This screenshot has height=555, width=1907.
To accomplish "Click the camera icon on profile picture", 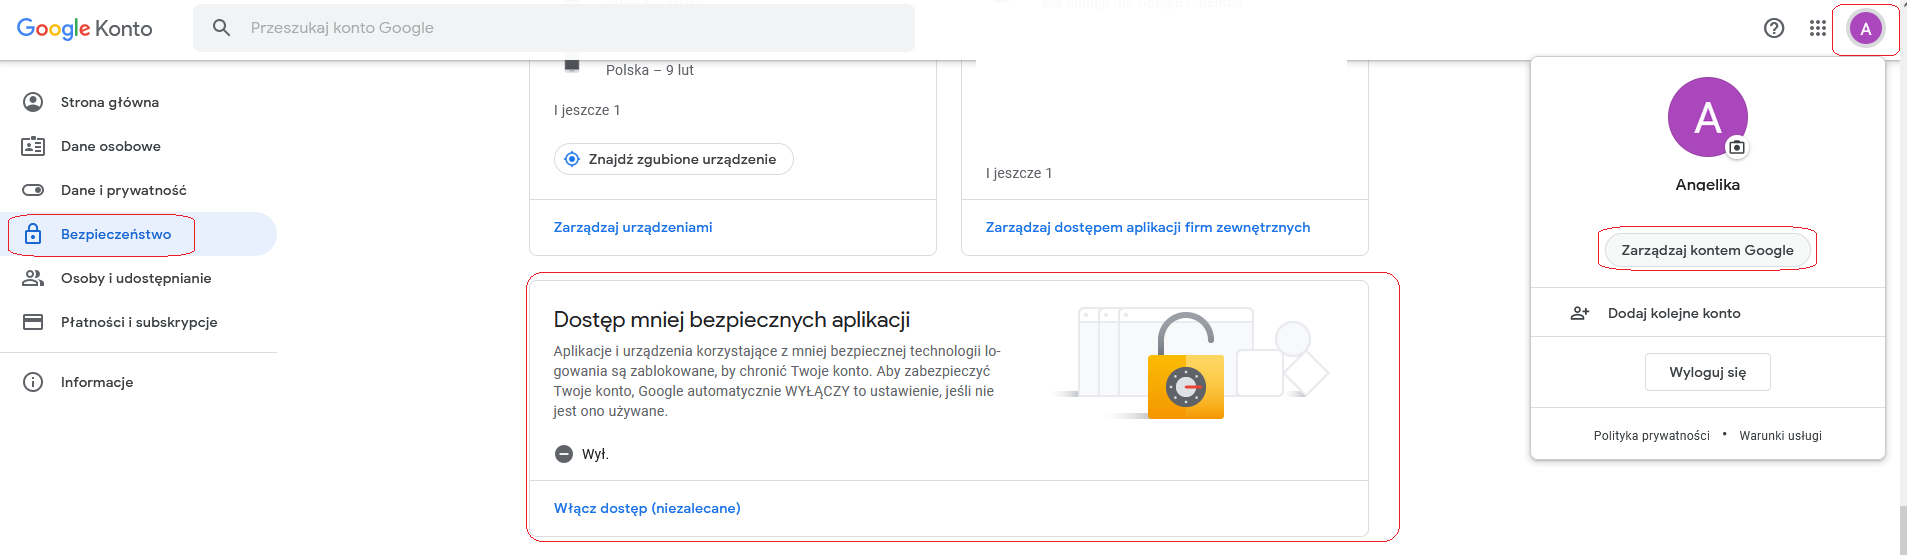I will (x=1737, y=147).
